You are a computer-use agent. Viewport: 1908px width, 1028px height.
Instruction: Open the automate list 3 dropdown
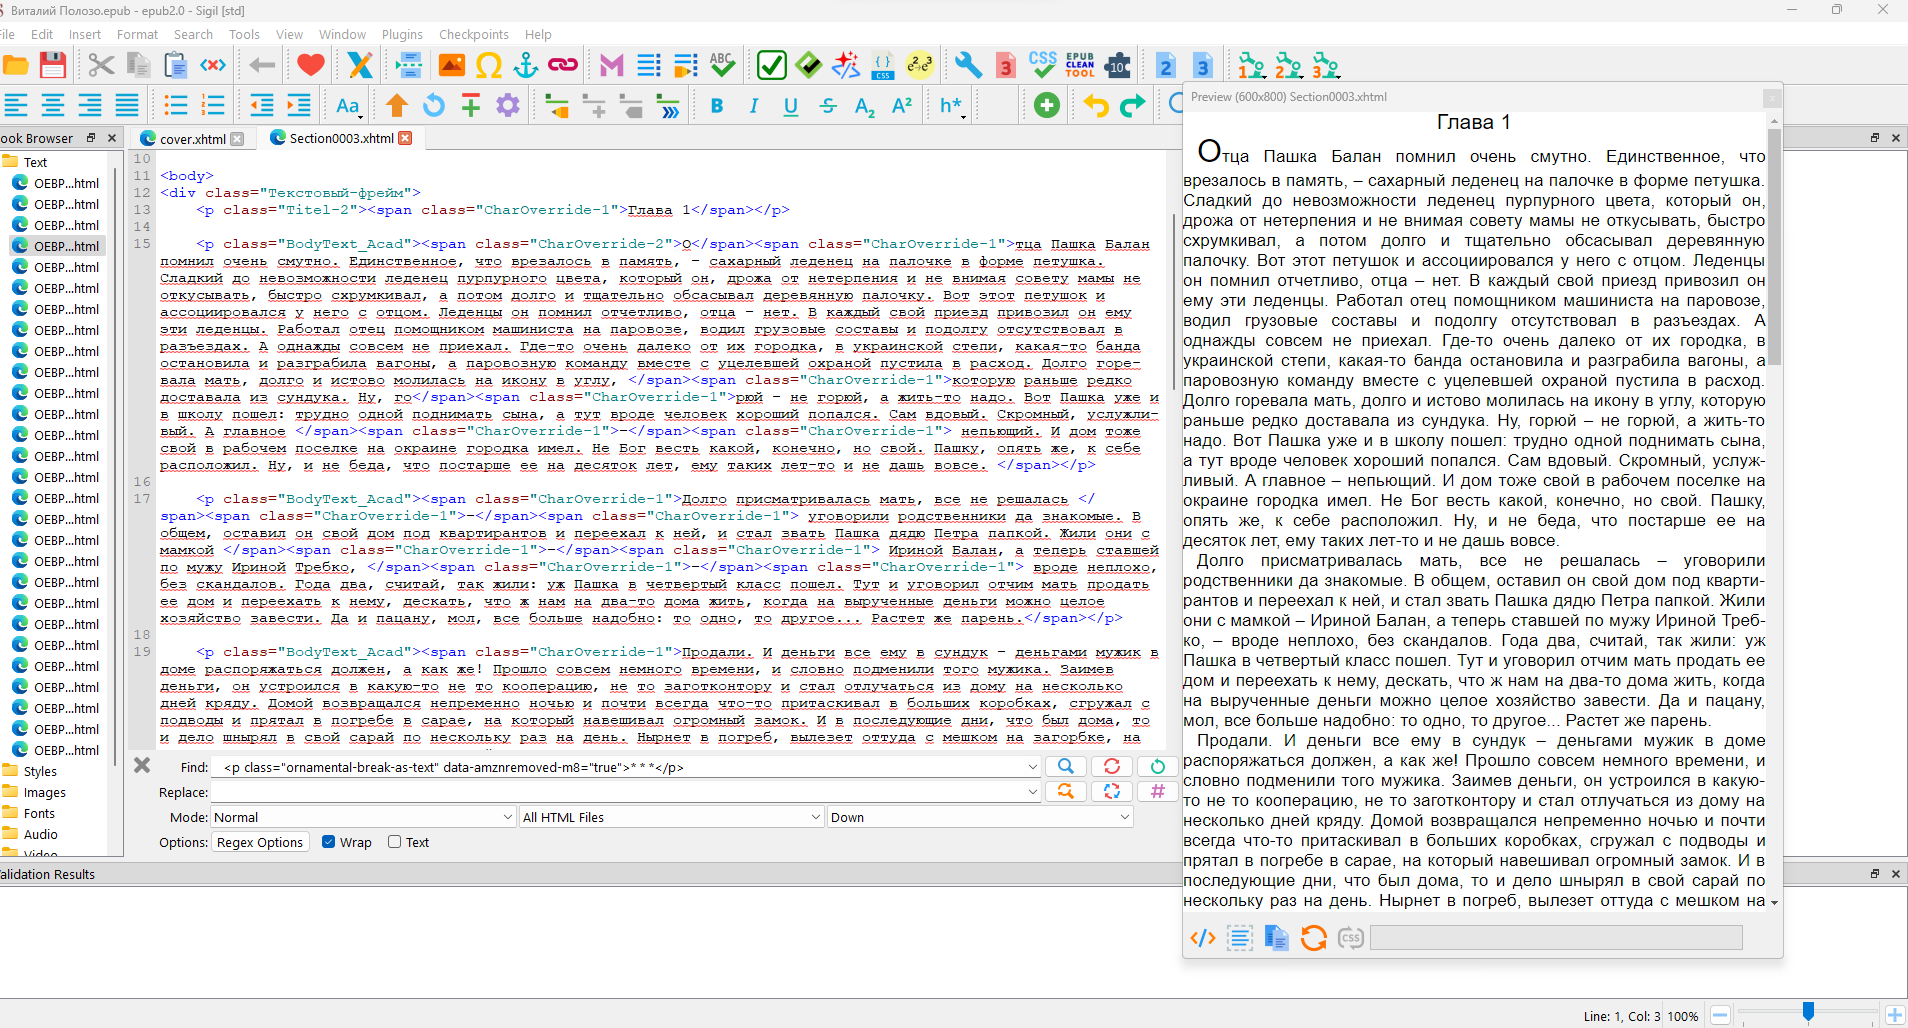pyautogui.click(x=1325, y=66)
